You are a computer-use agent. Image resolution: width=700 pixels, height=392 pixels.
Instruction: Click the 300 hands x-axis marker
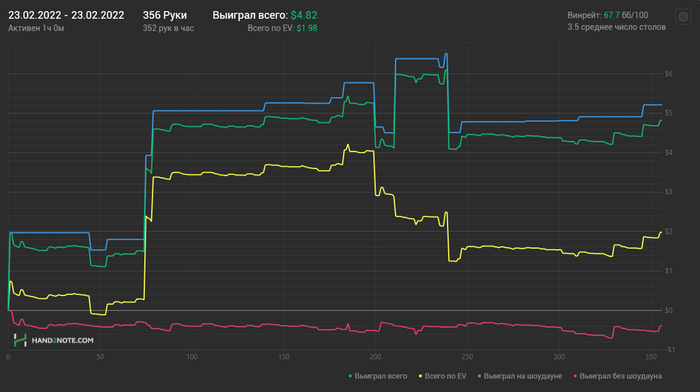[x=559, y=357]
